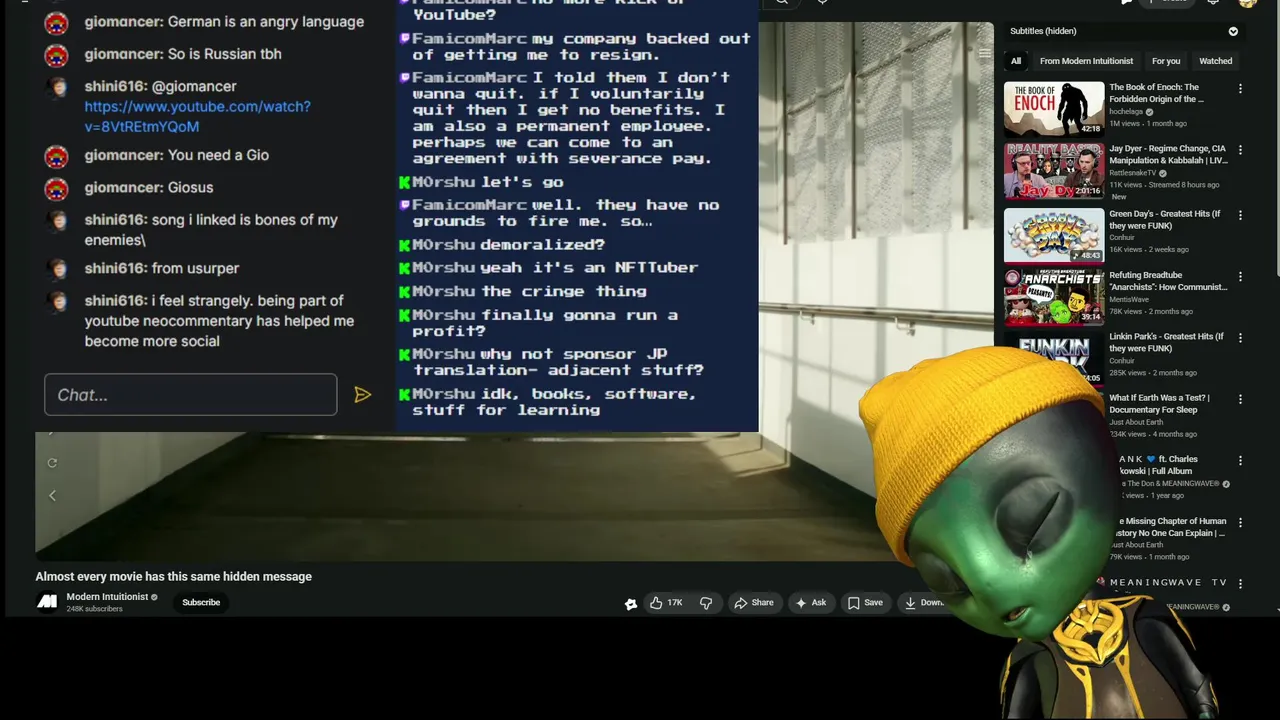Open the YouTube user account avatar

tap(1247, 3)
